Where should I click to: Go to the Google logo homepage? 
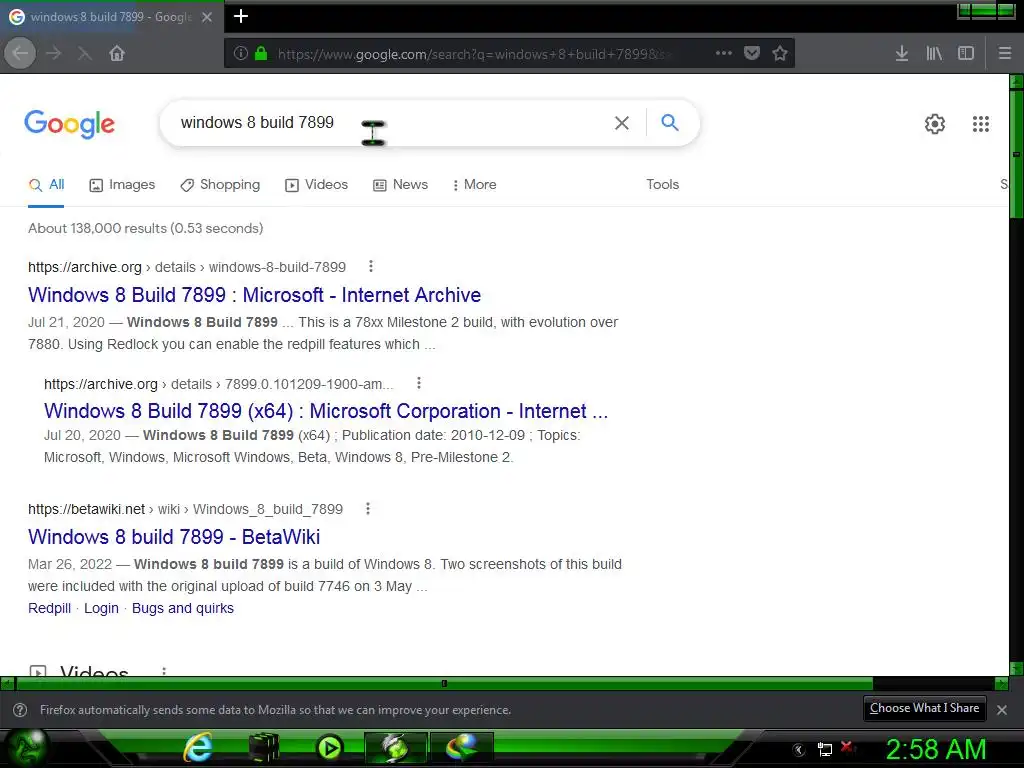click(69, 124)
